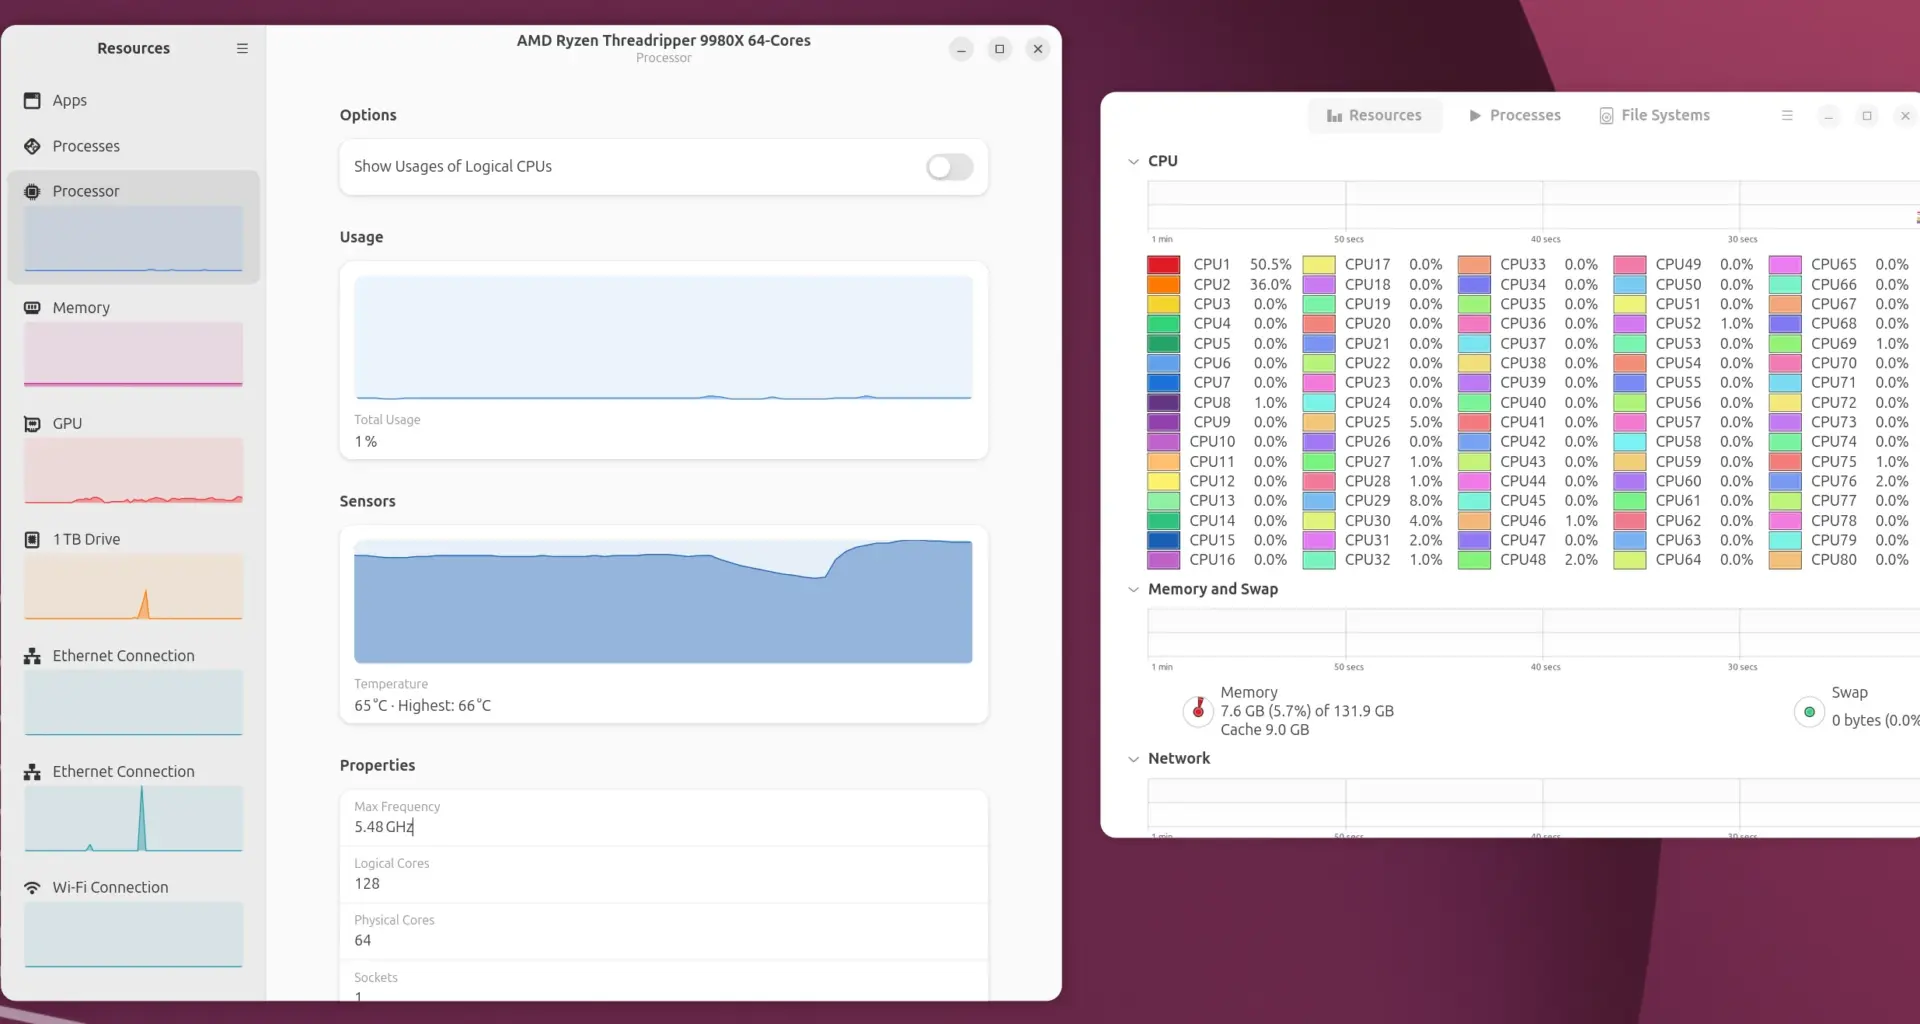Open the Wi-Fi Connection page

[x=133, y=923]
